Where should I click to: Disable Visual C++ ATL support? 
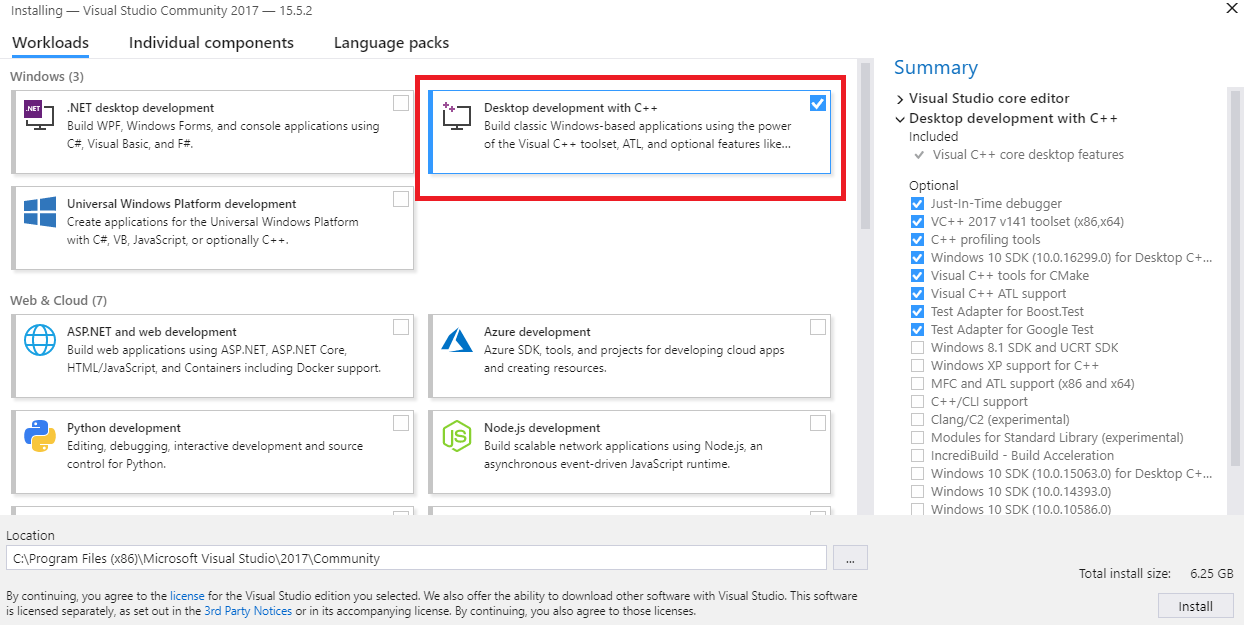[x=917, y=294]
